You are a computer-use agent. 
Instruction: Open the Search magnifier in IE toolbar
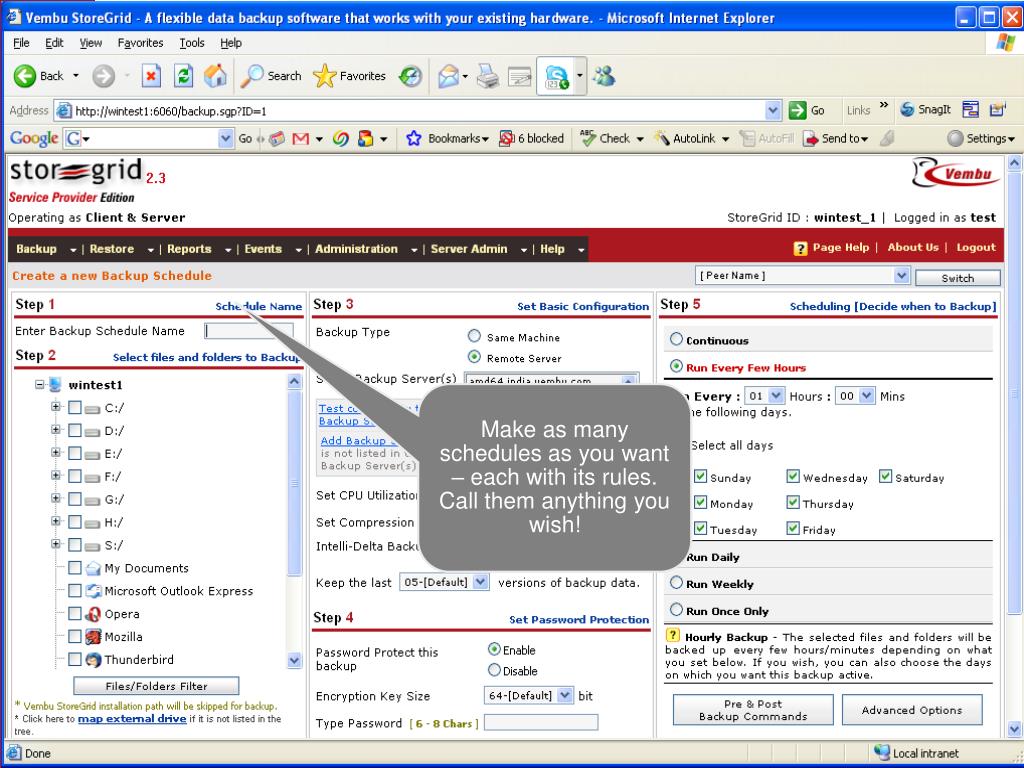click(x=252, y=76)
